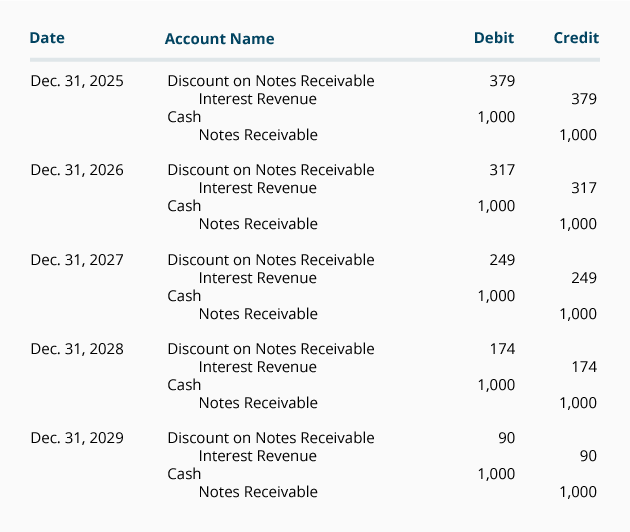Click the 1,000 Notes Receivable credit for 2025
Viewport: 630px width, 532px height.
point(578,135)
